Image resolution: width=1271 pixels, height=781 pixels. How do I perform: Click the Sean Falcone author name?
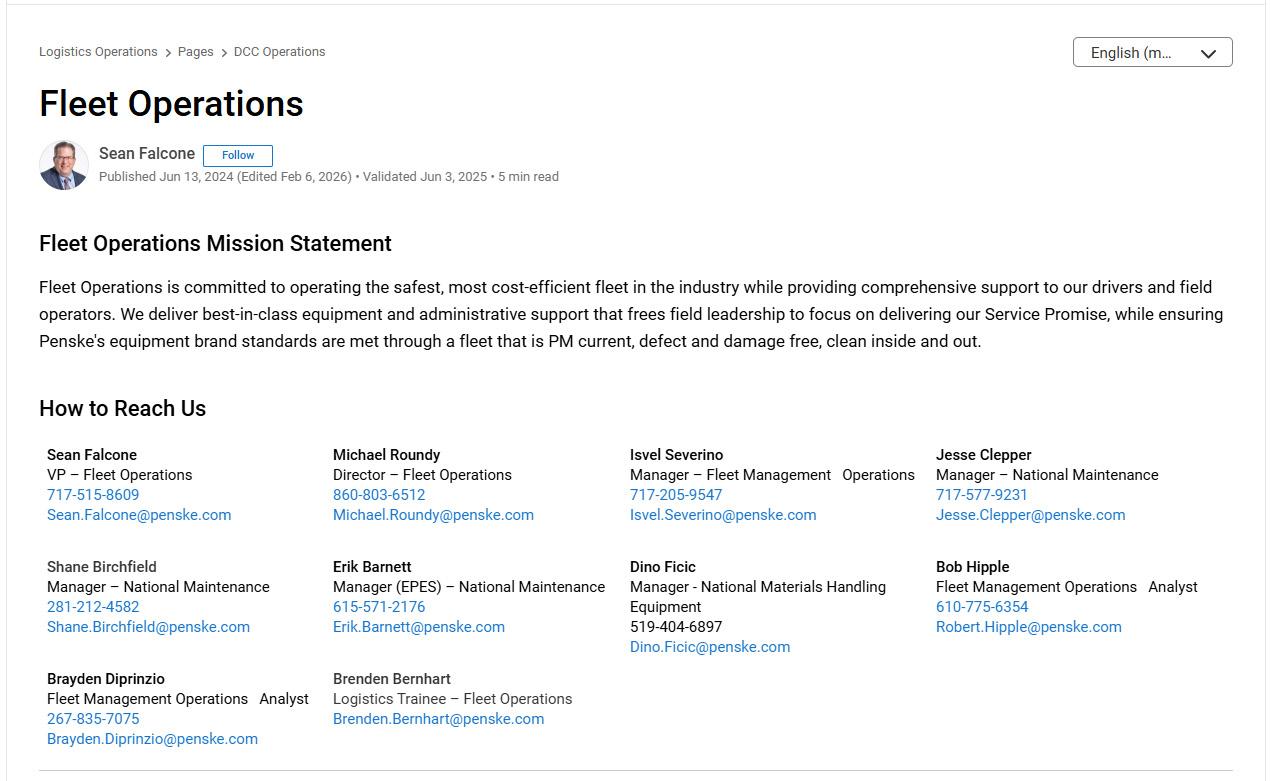click(147, 154)
